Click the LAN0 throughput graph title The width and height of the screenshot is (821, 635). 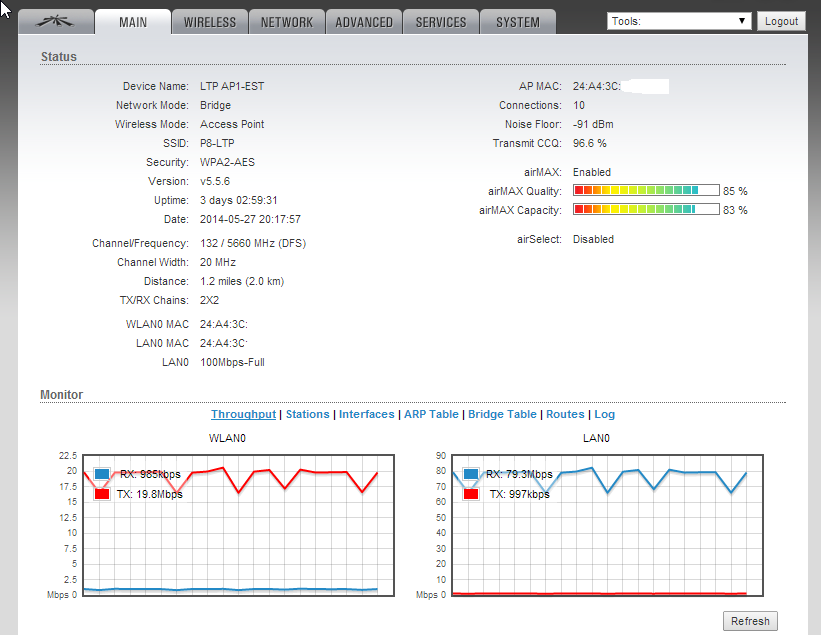pyautogui.click(x=596, y=438)
